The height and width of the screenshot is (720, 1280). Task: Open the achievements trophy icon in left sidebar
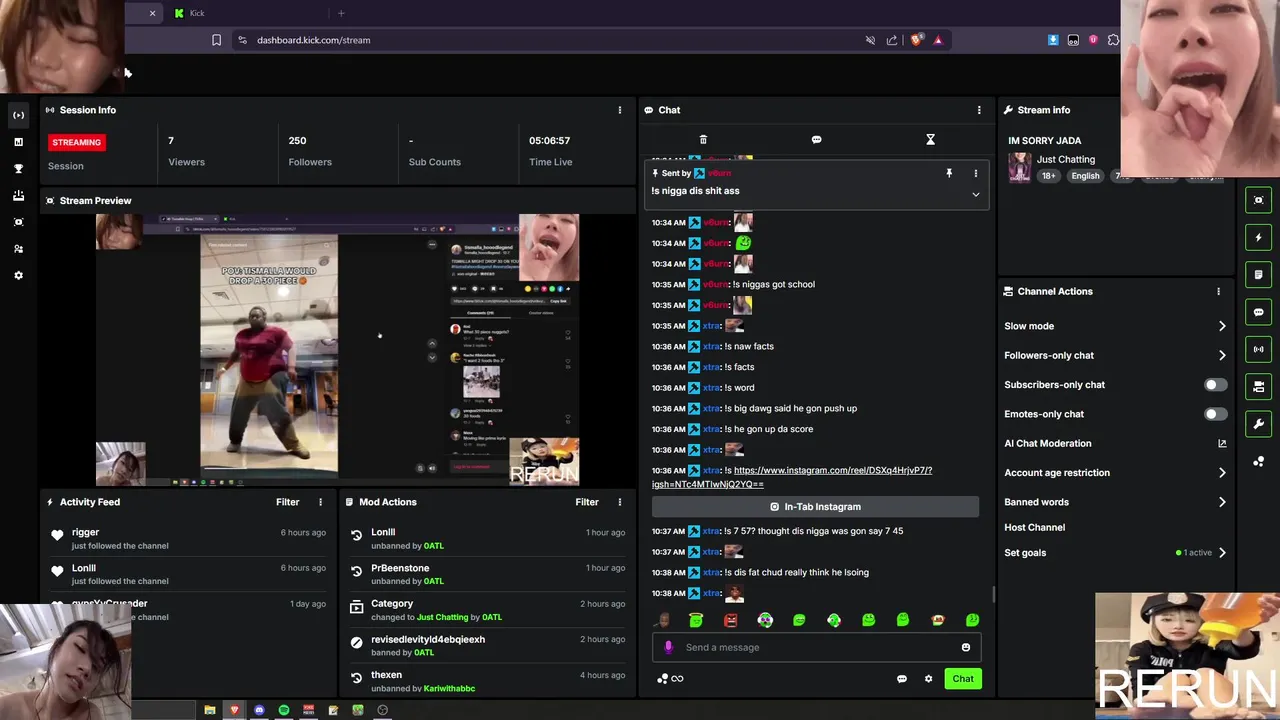(18, 168)
